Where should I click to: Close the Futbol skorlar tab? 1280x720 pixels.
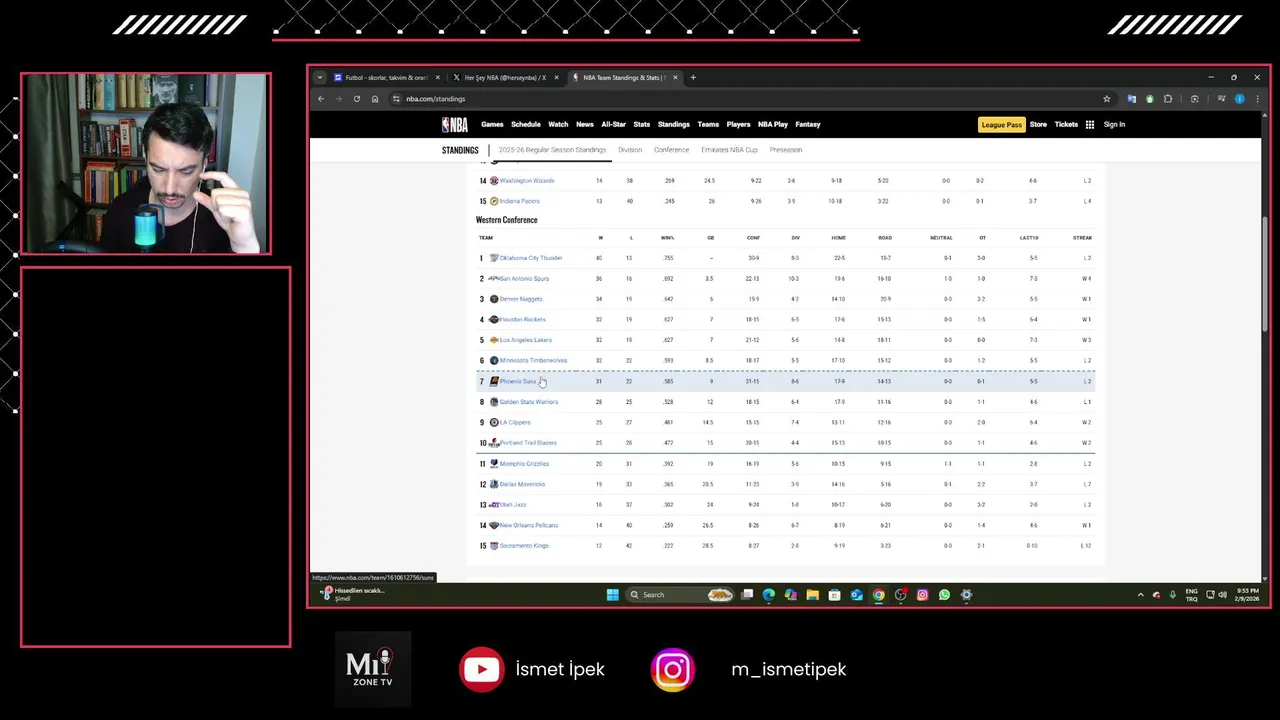[x=437, y=77]
